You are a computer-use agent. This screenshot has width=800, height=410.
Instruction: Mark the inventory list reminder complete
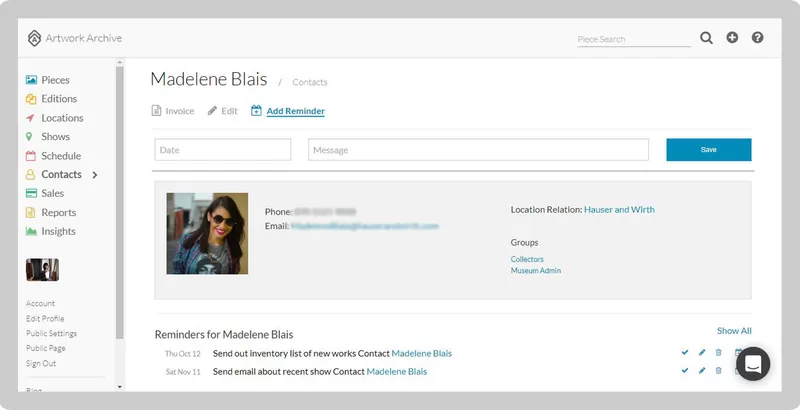coord(685,352)
